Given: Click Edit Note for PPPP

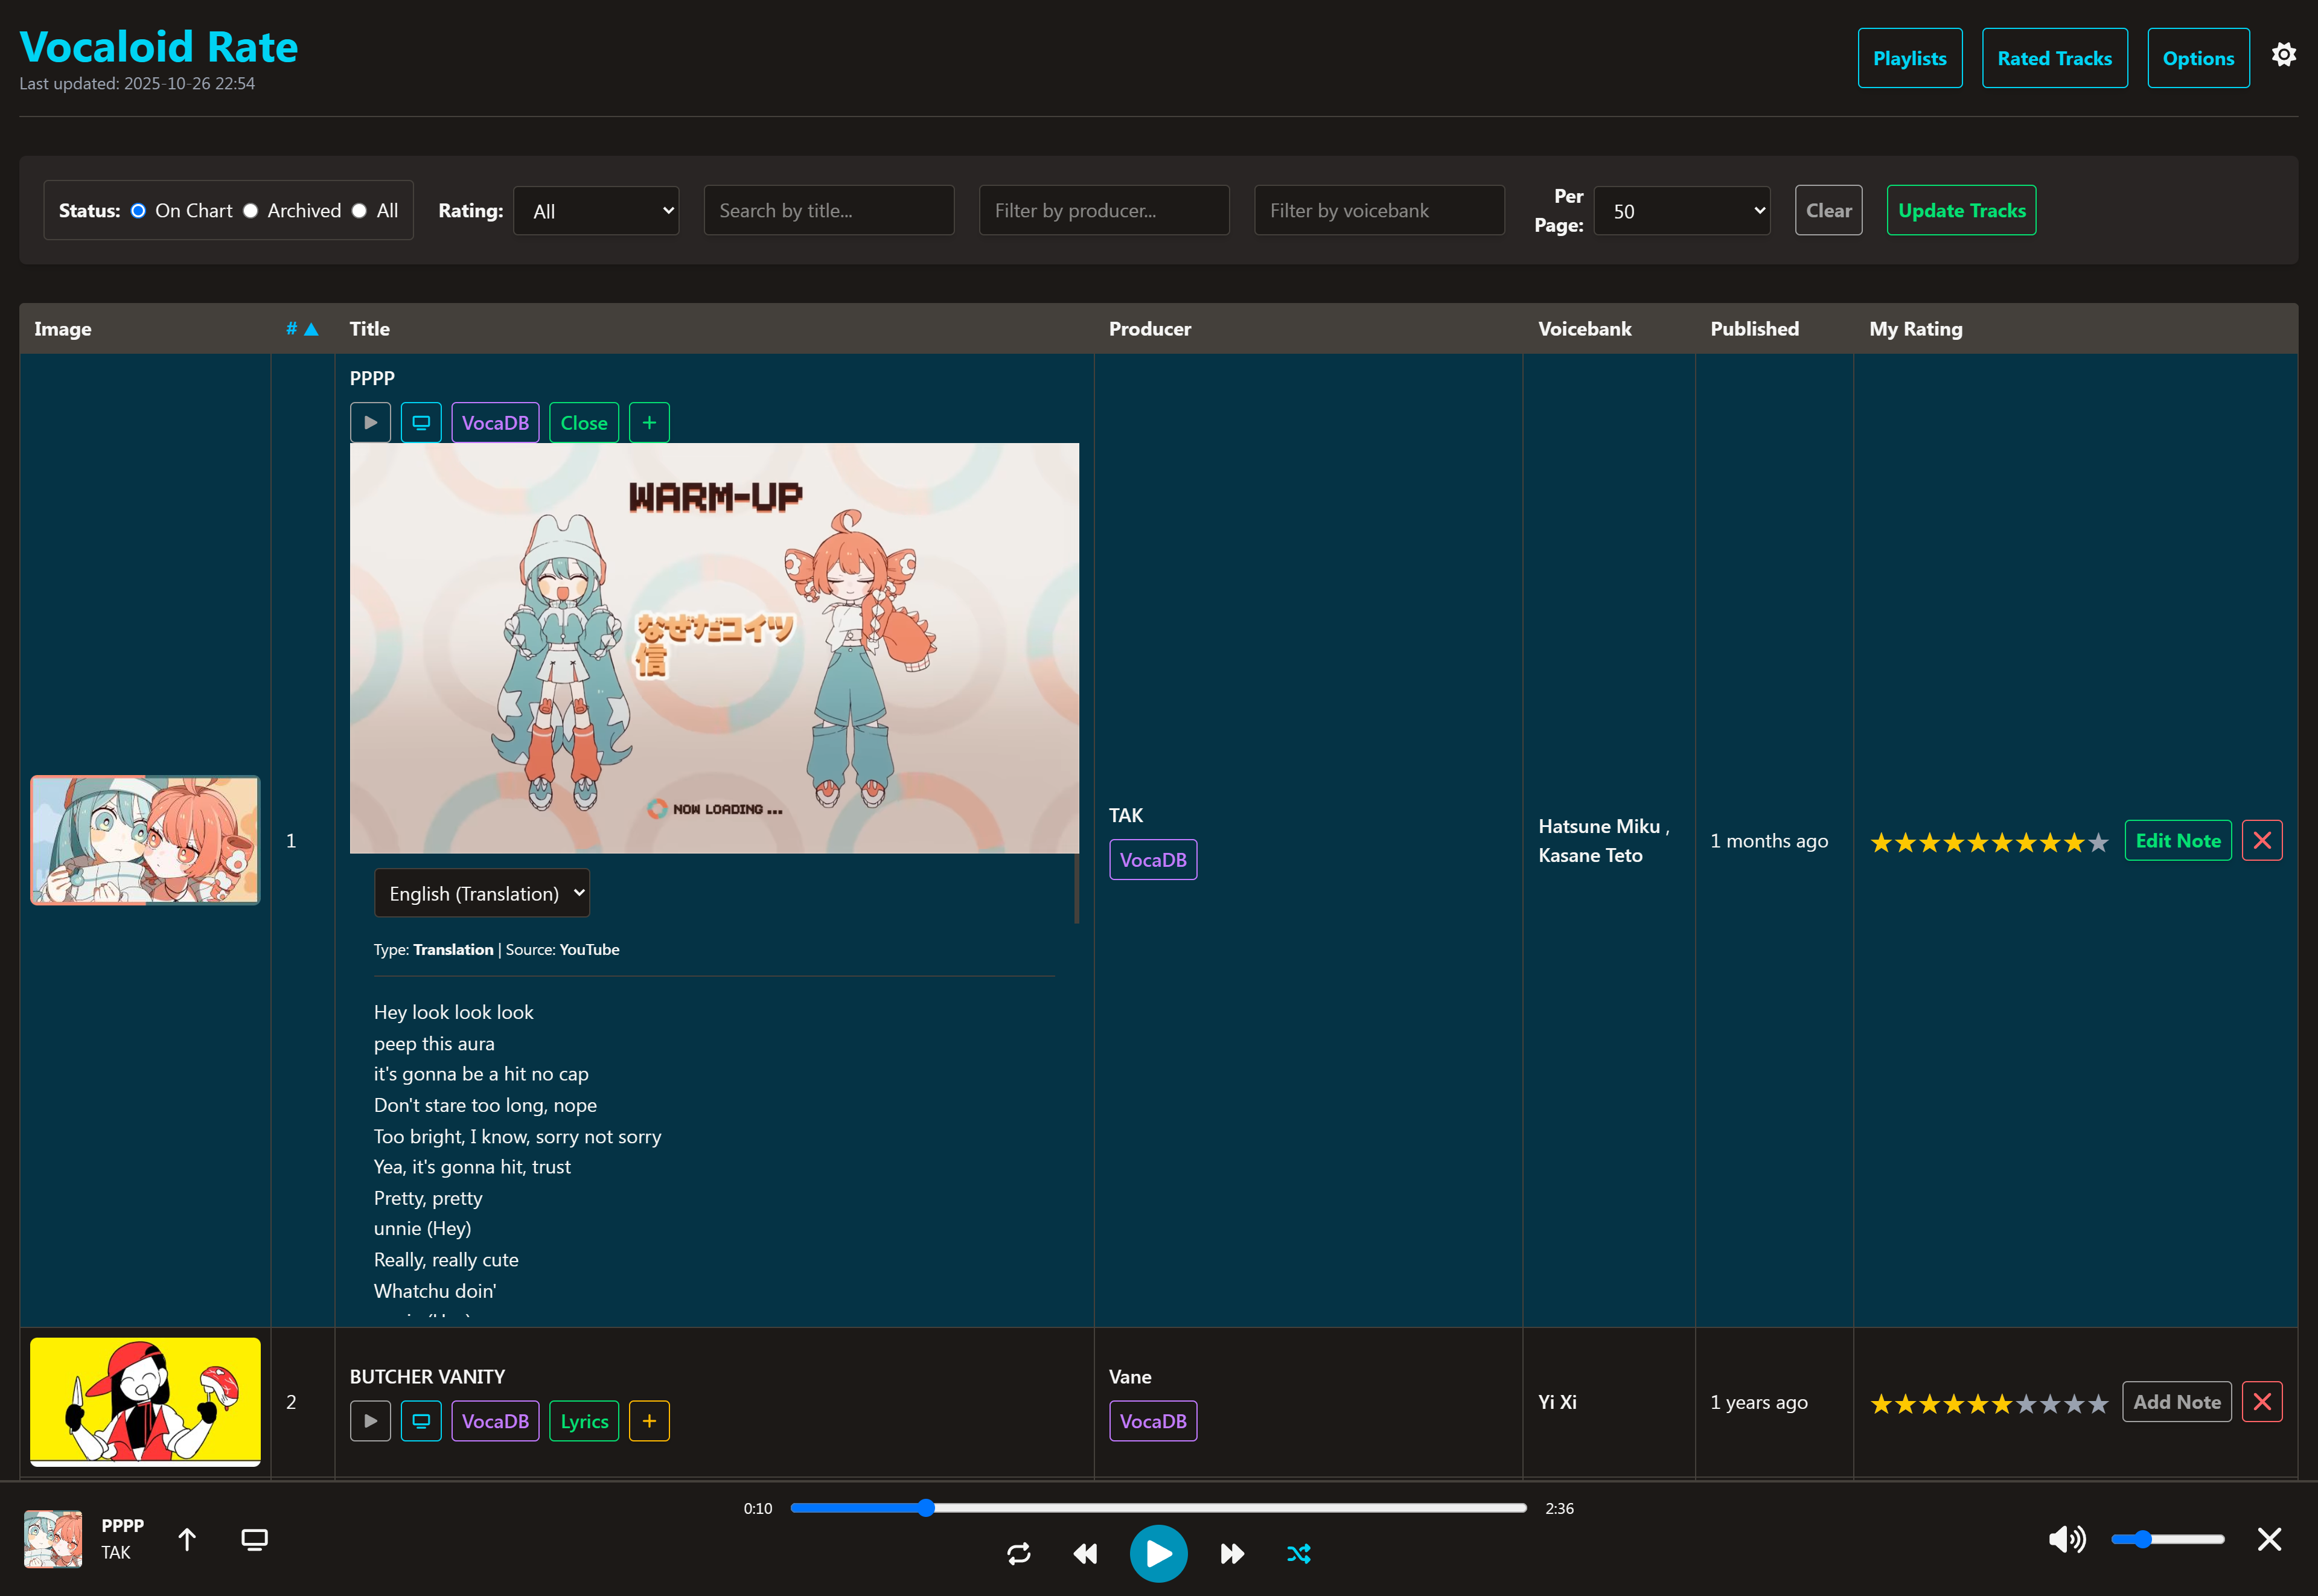Looking at the screenshot, I should tap(2178, 840).
